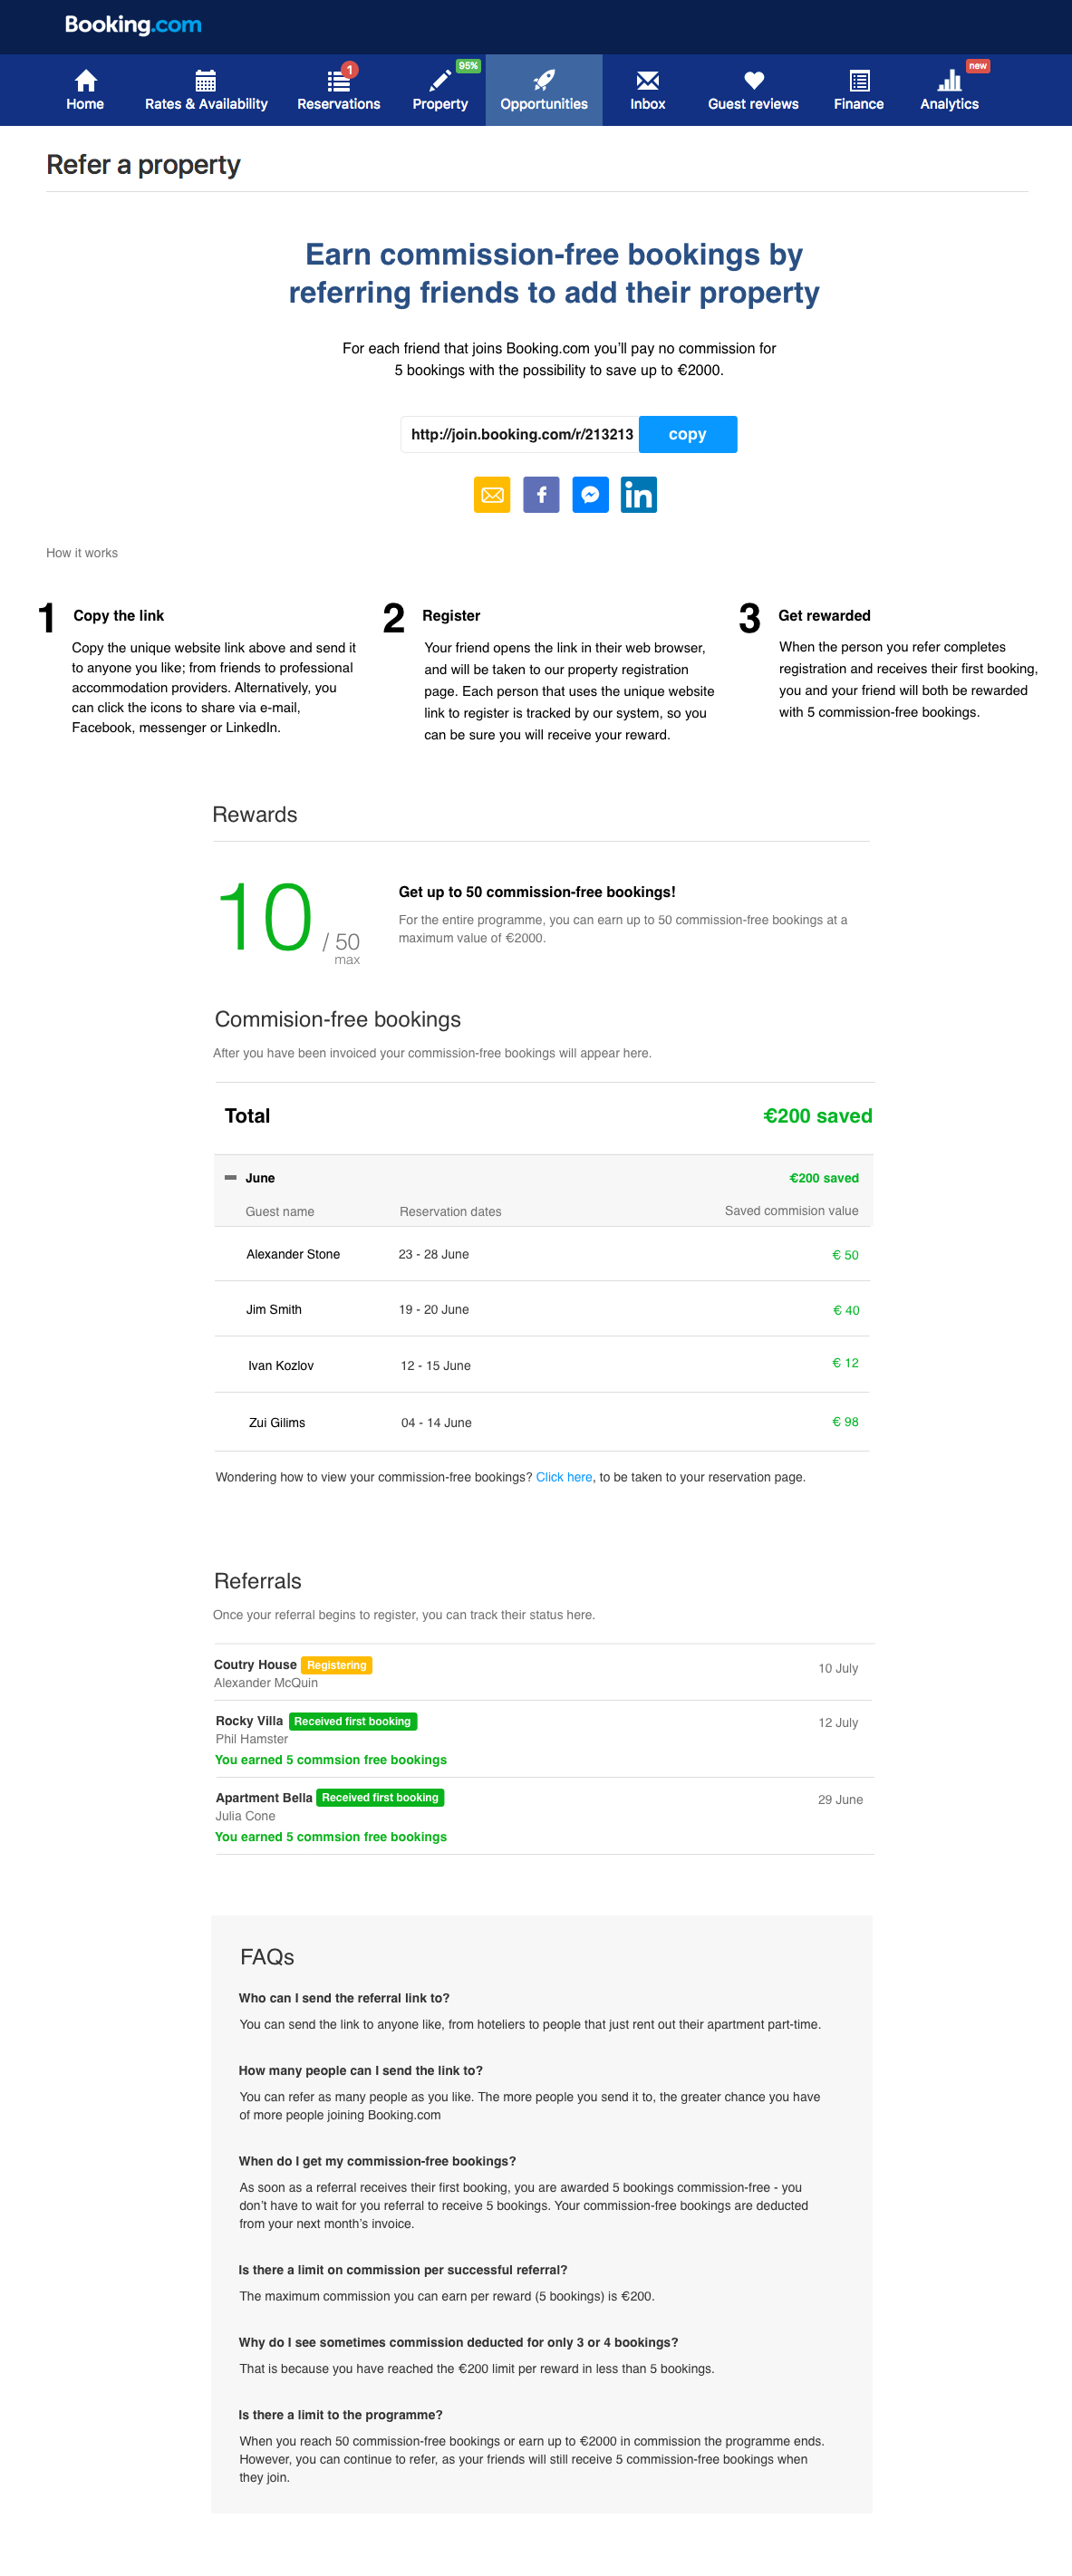Copy the referral link button
This screenshot has height=2576, width=1072.
[x=688, y=434]
